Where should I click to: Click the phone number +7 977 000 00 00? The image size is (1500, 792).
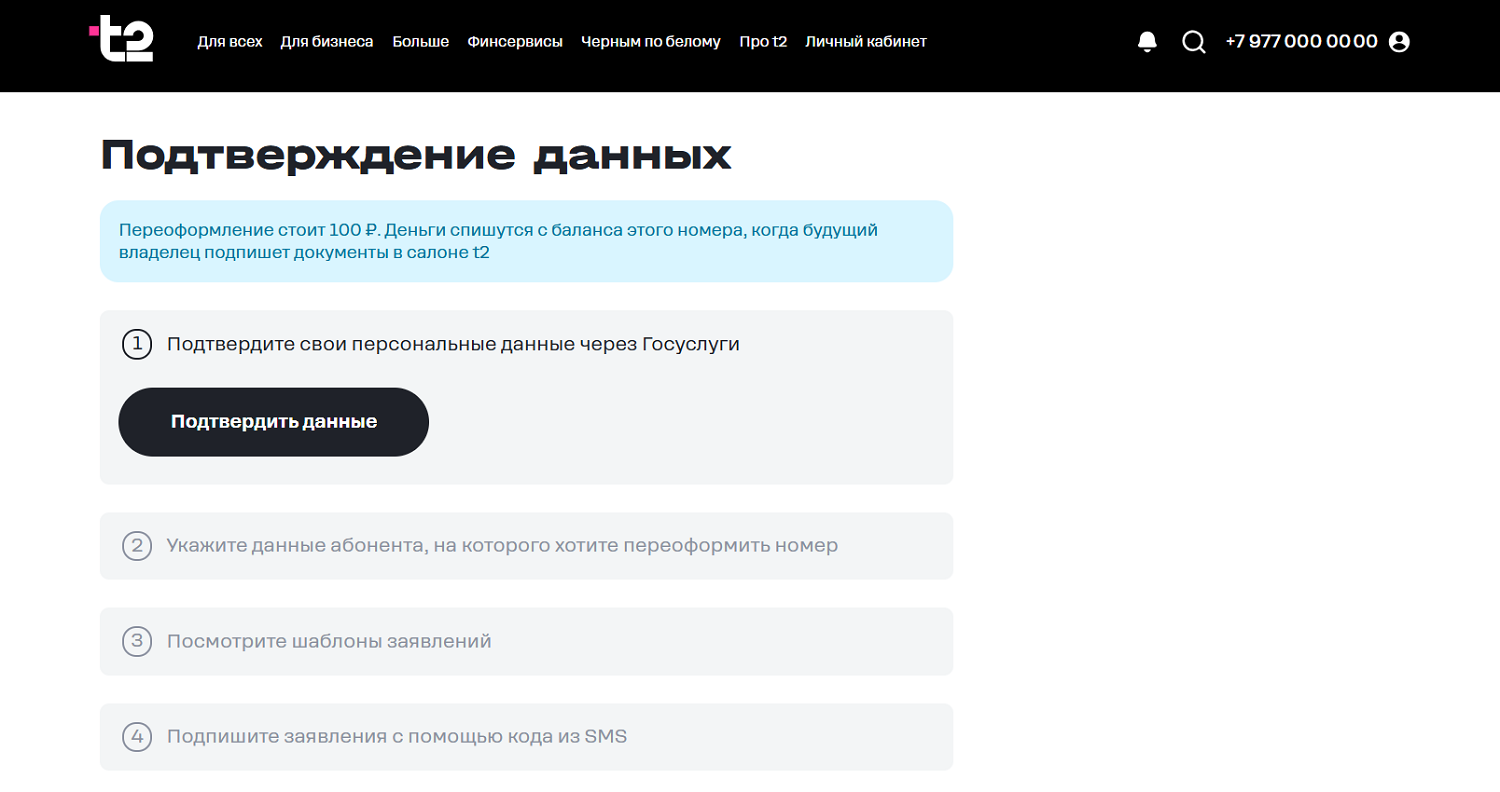tap(1301, 42)
